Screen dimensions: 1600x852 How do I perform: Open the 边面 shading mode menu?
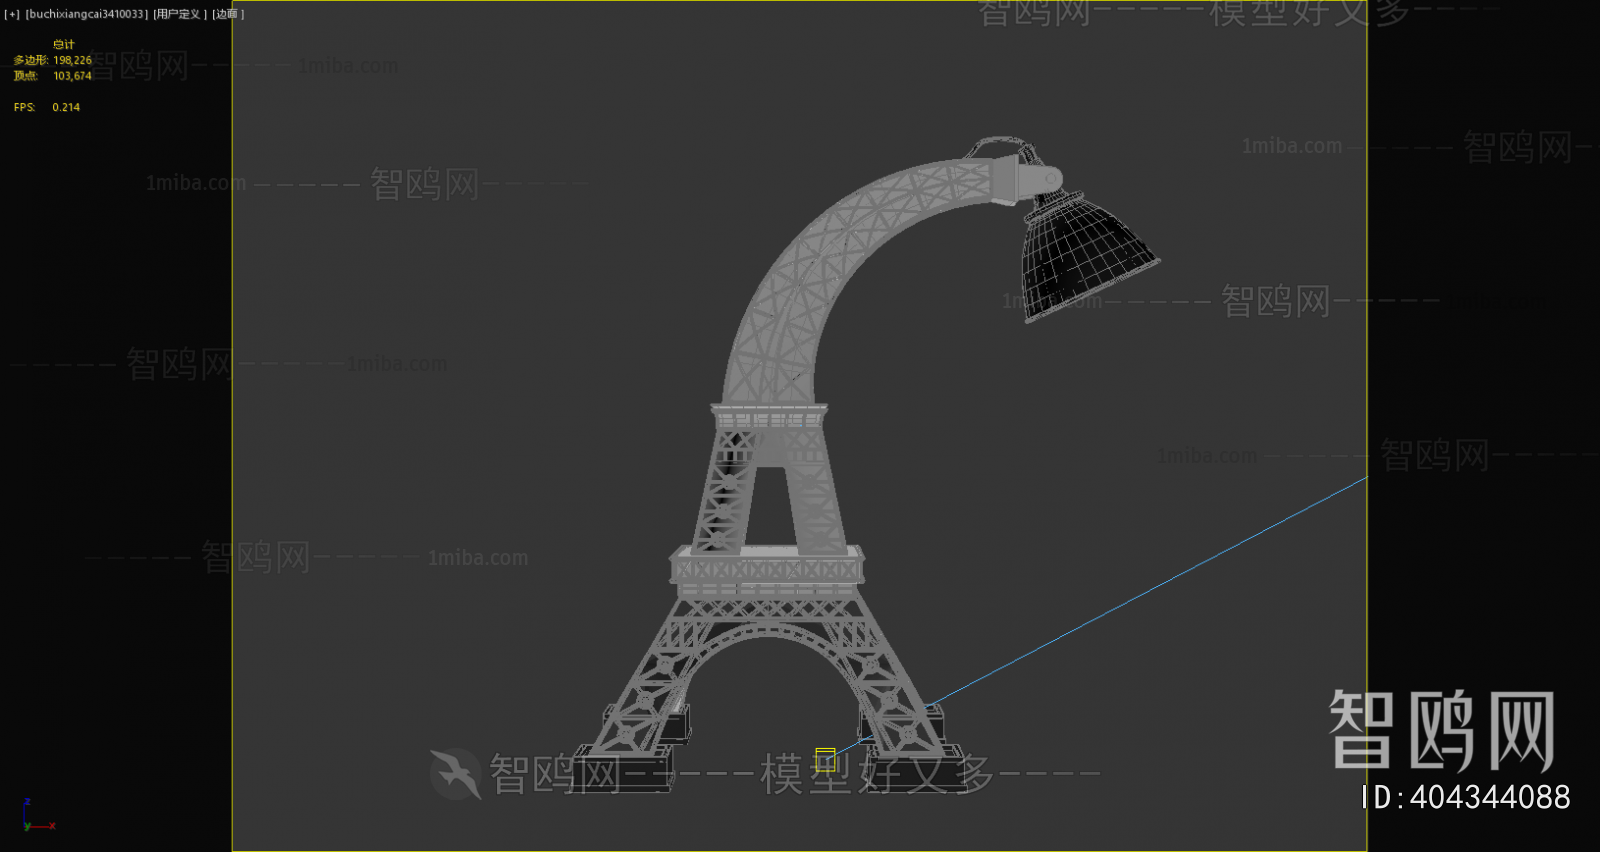227,14
